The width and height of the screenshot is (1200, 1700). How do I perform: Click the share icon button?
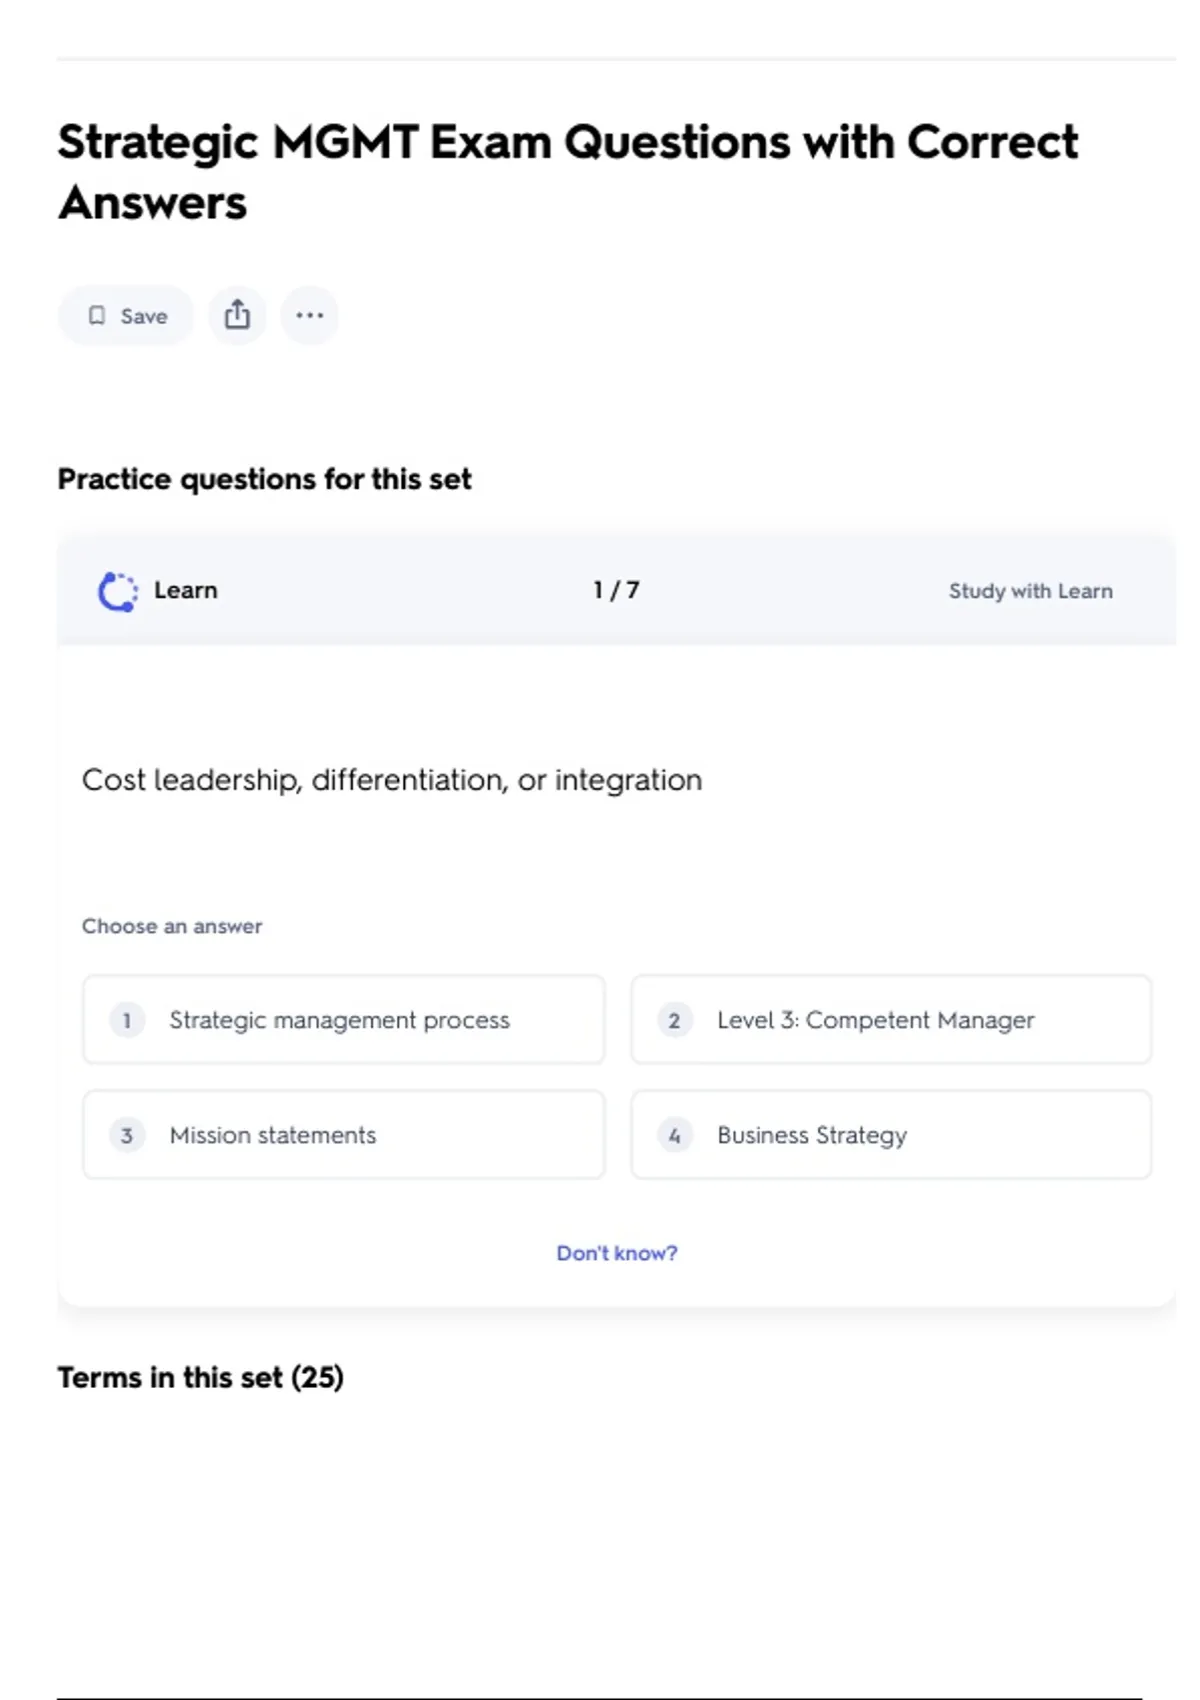237,316
